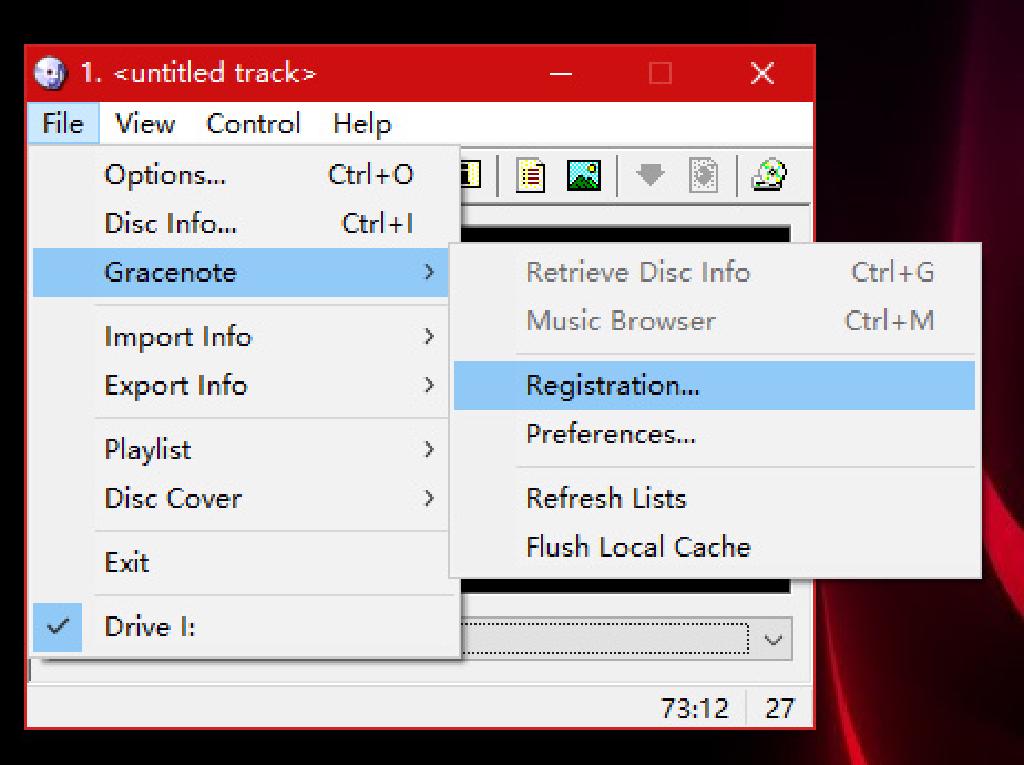Expand the Export Info submenu
The height and width of the screenshot is (765, 1024).
point(240,385)
